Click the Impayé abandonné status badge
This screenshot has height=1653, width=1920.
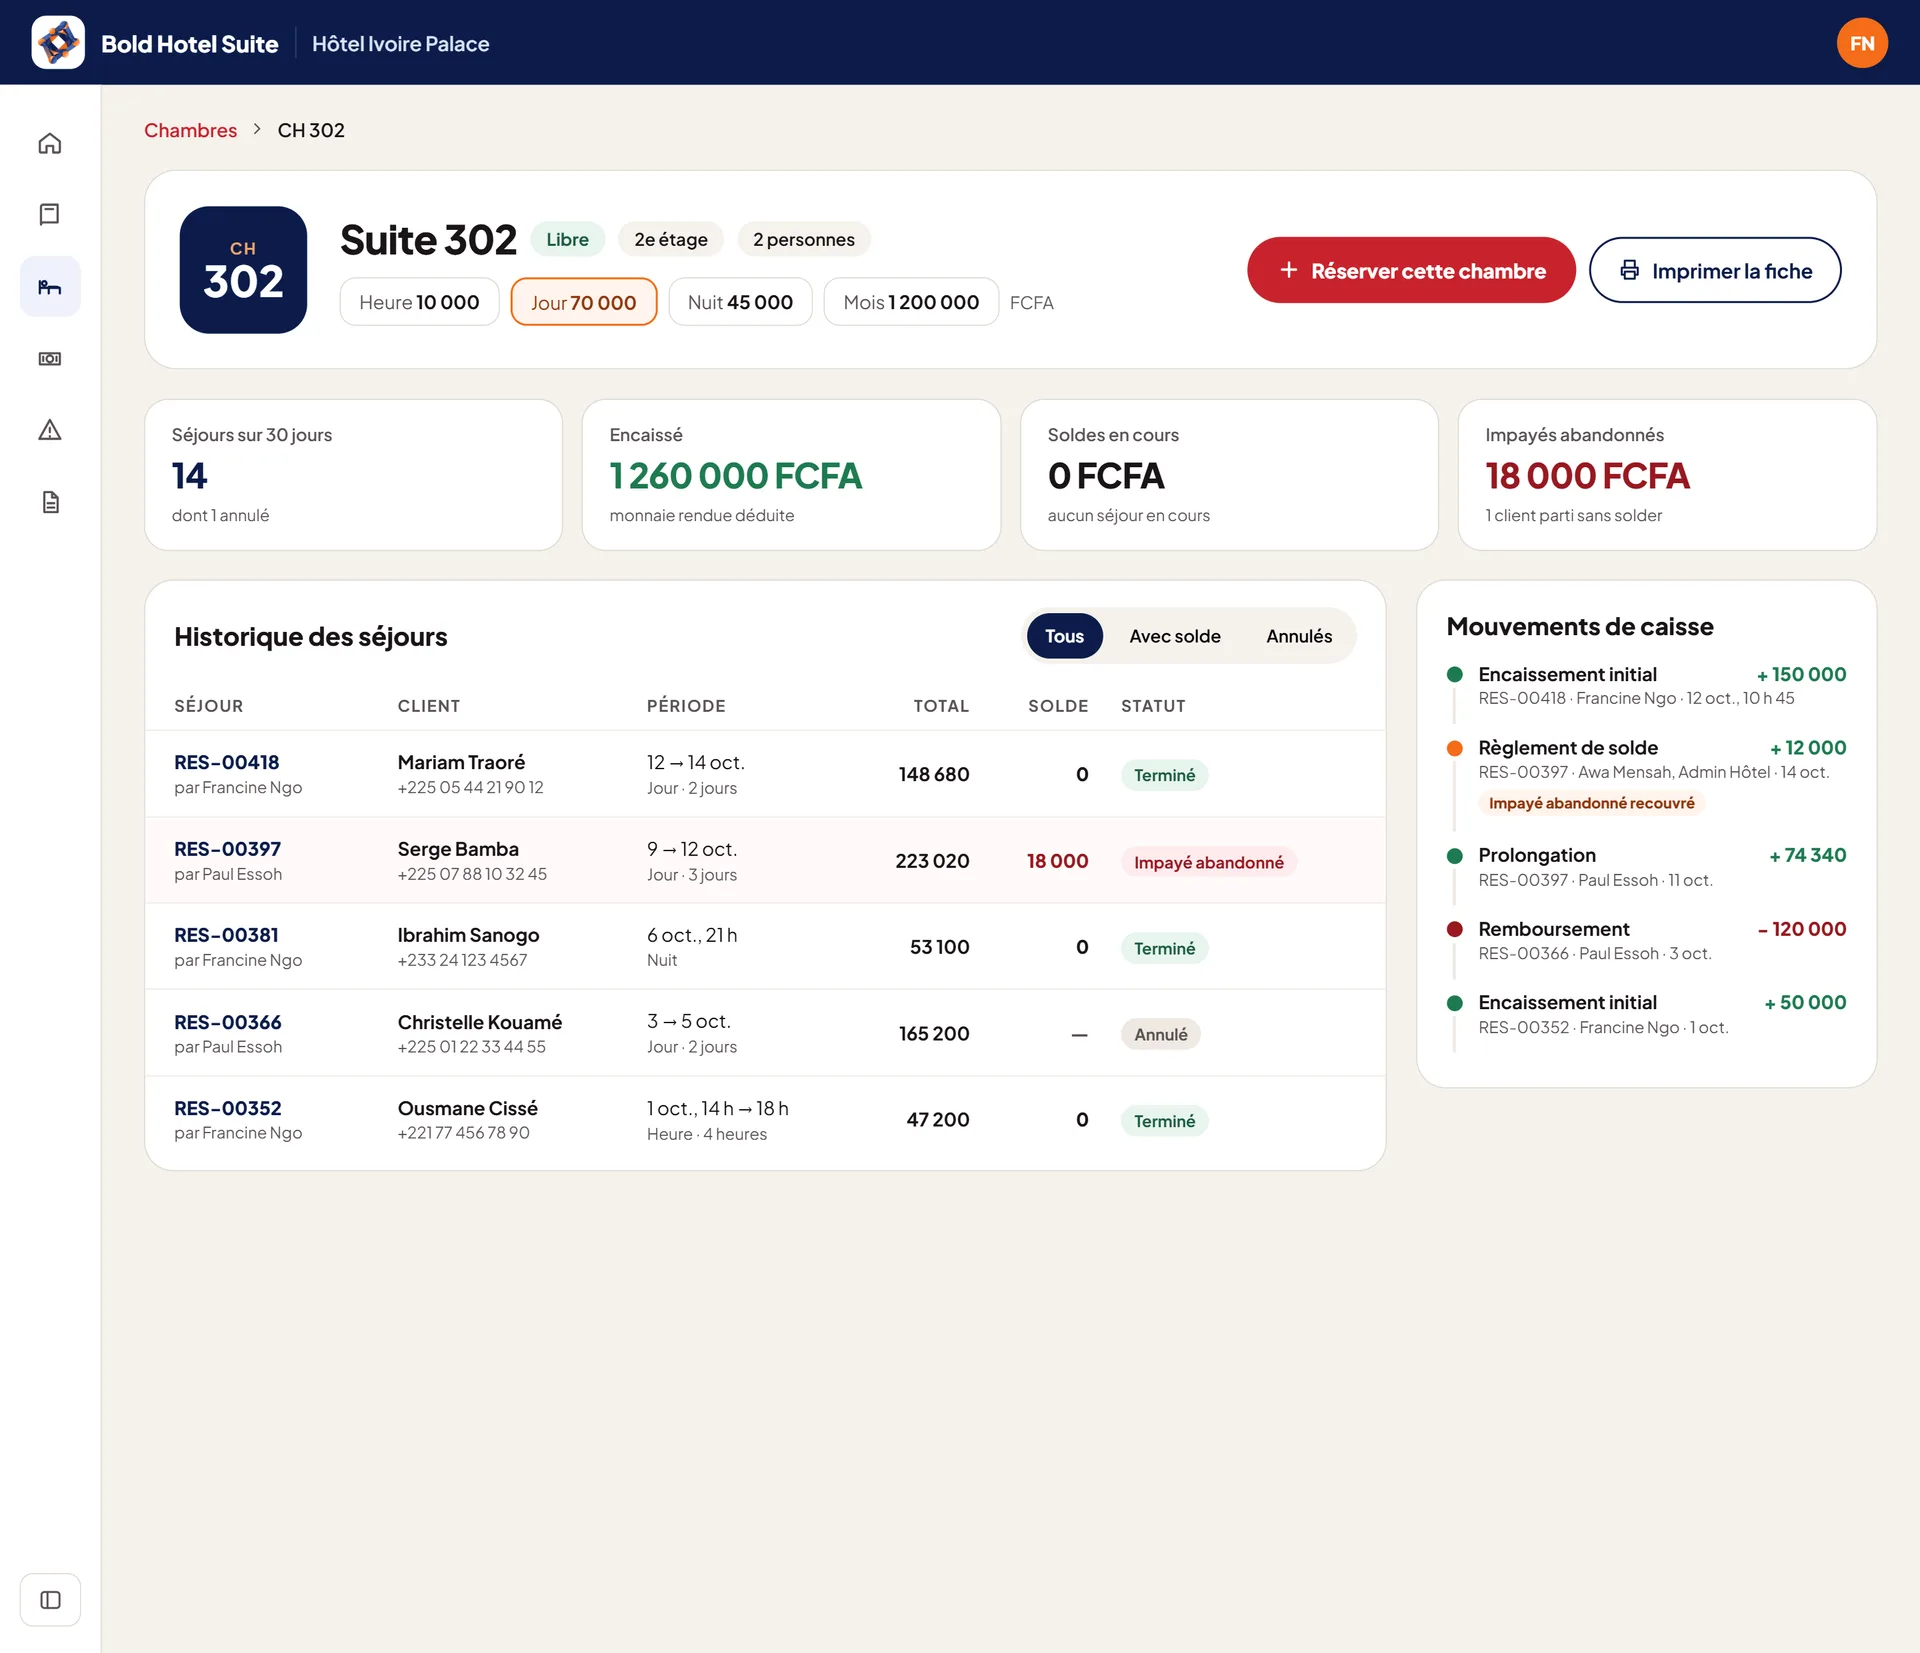[x=1208, y=862]
